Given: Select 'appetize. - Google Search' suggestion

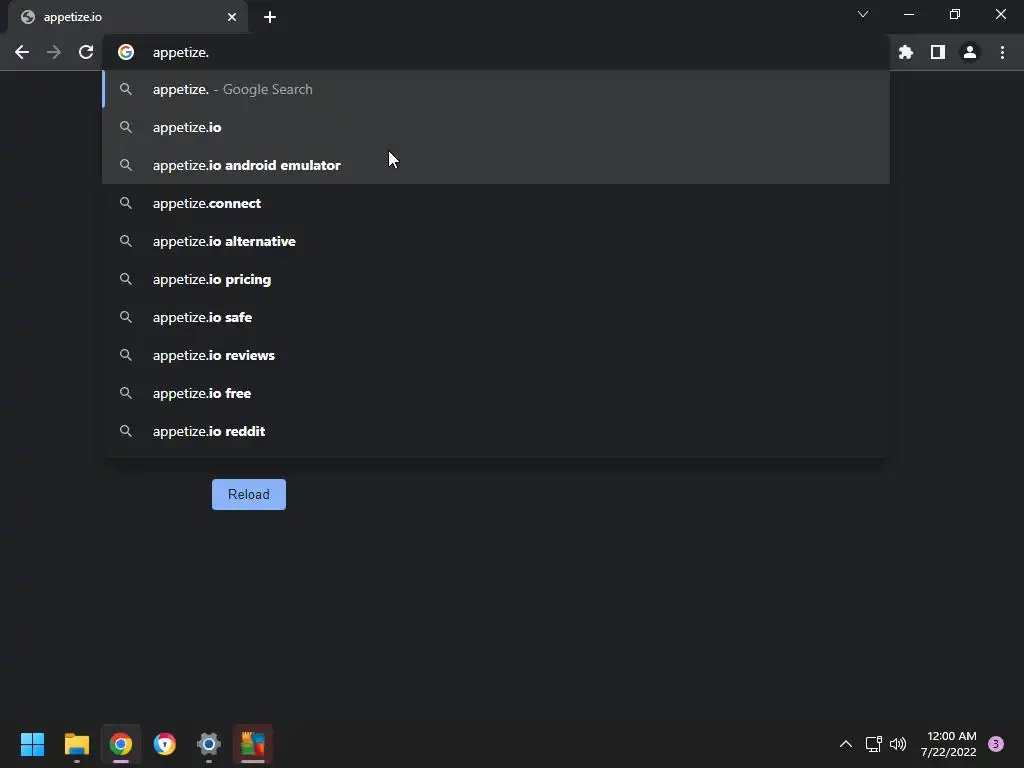Looking at the screenshot, I should click(496, 89).
